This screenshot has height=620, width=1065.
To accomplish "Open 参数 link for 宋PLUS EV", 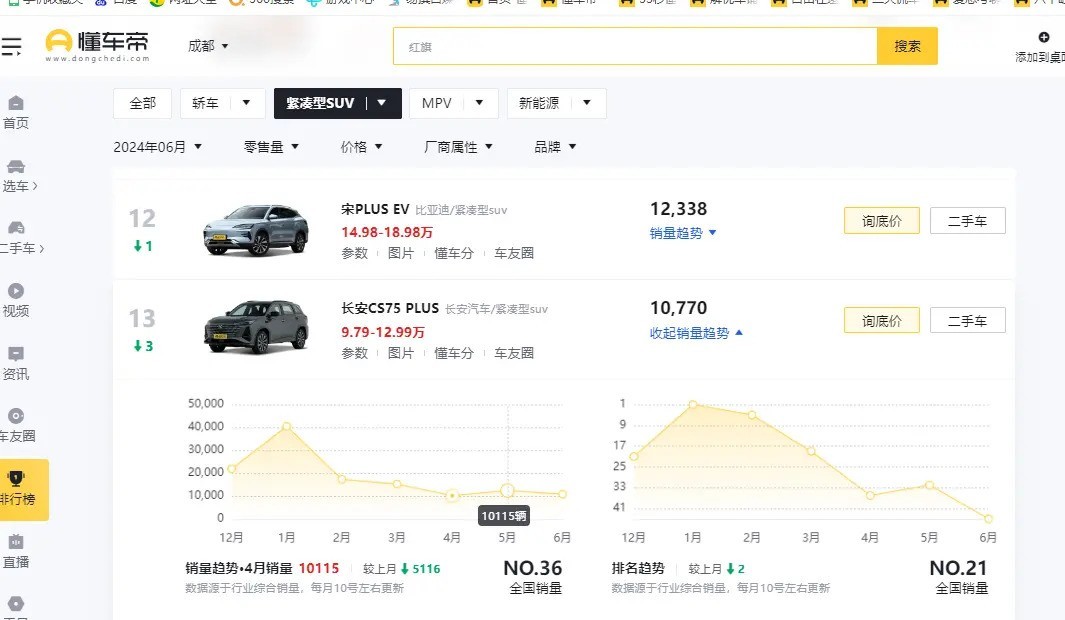I will click(355, 253).
